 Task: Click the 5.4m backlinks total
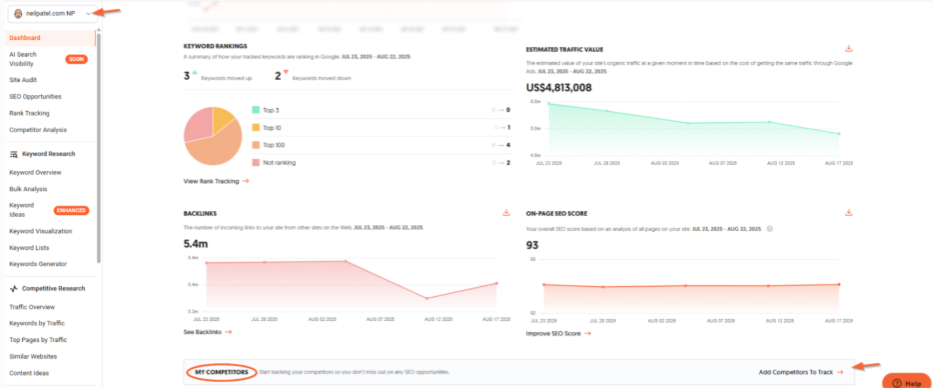(x=196, y=243)
